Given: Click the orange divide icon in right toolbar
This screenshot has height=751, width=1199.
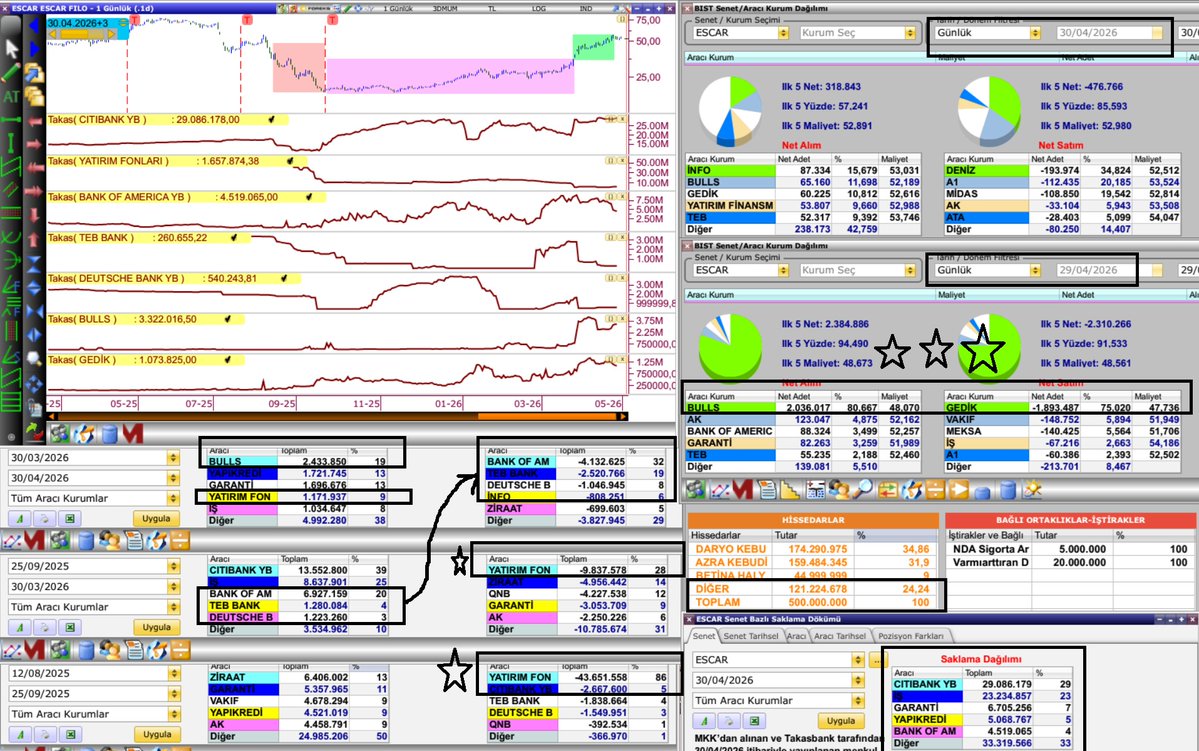Looking at the screenshot, I should point(935,489).
